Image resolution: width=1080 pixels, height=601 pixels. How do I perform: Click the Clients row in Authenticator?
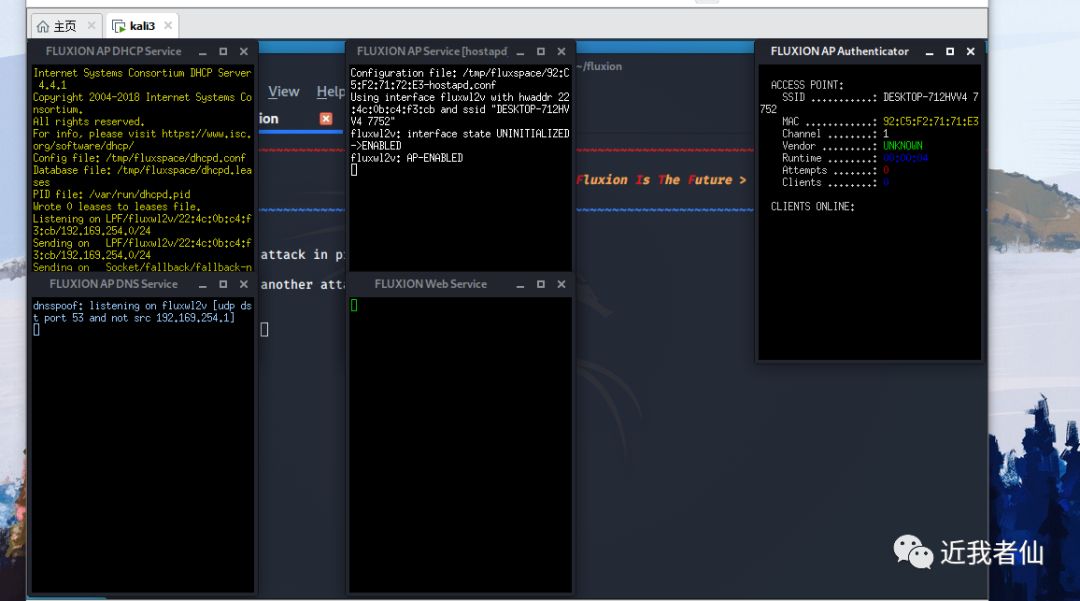pos(835,182)
